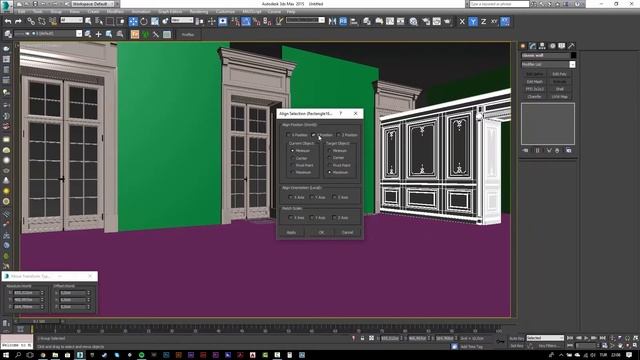The image size is (640, 360).
Task: Open the Motion command panel tab
Action: click(x=552, y=46)
